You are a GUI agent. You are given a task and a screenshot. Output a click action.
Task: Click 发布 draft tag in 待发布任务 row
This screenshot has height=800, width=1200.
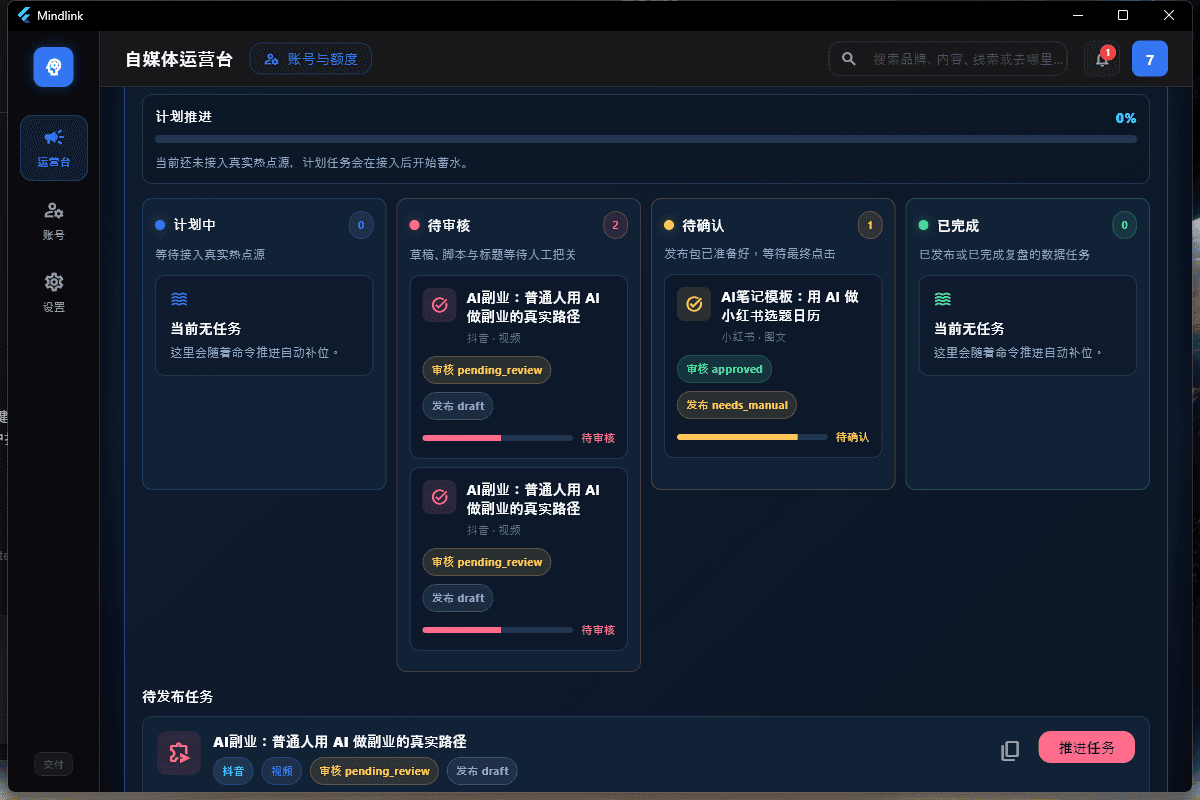[482, 771]
